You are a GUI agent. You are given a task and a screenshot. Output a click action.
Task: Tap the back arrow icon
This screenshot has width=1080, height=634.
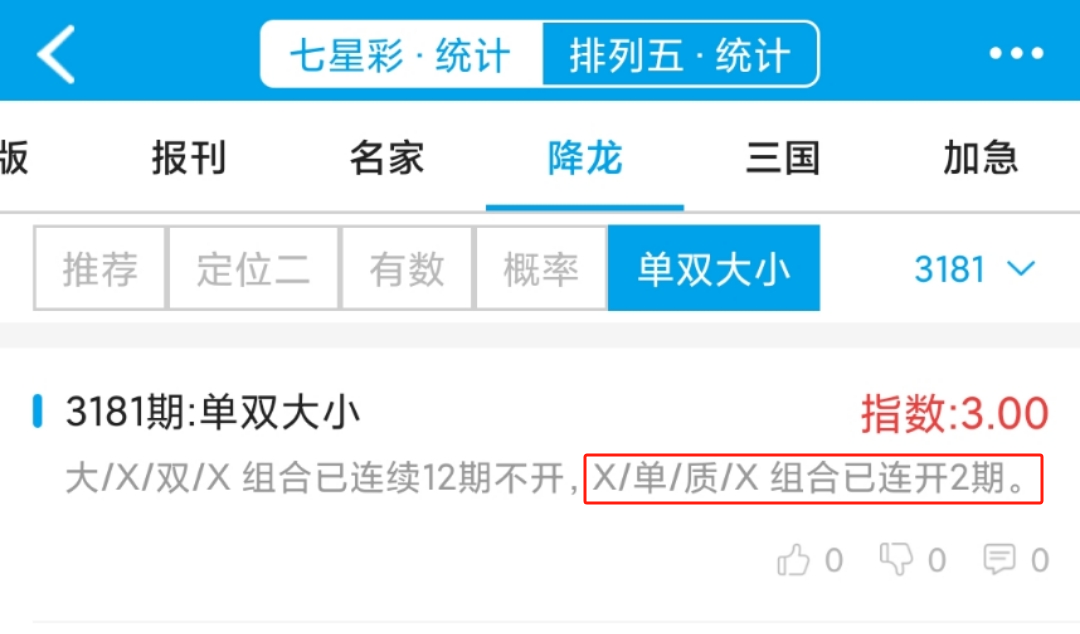tap(56, 54)
